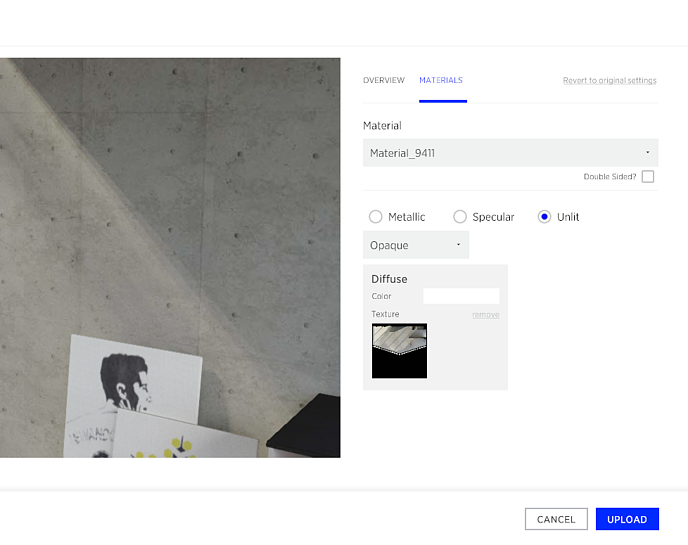
Task: Choose the Specular shading option
Action: point(460,217)
